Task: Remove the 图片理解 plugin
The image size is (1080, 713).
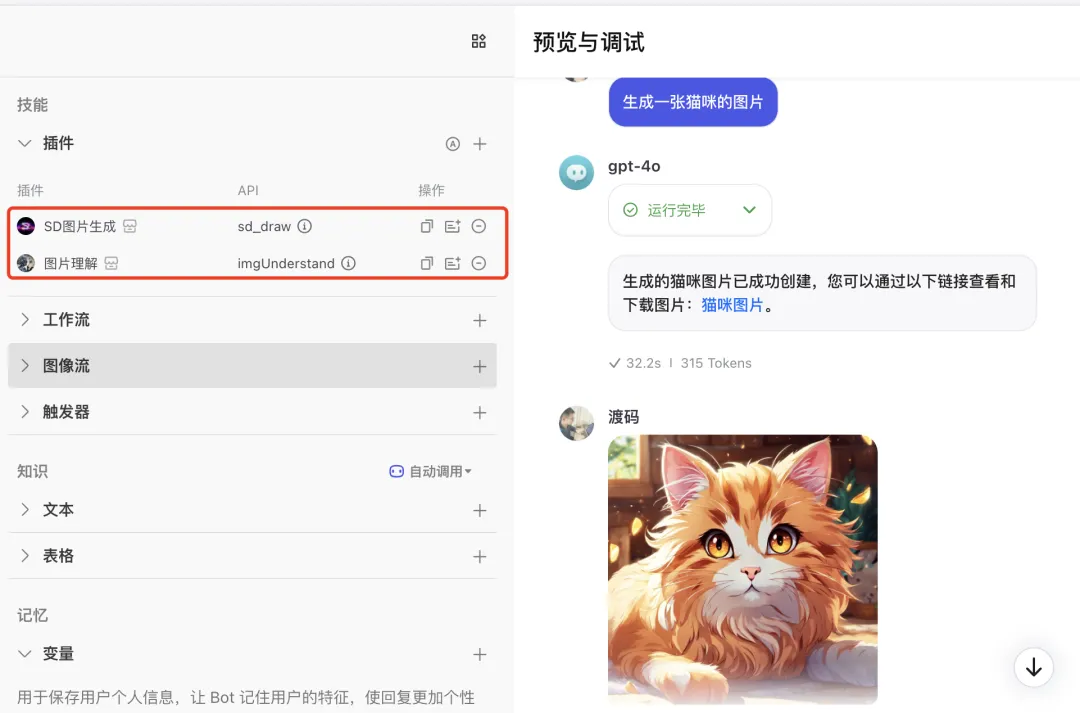Action: coord(479,263)
